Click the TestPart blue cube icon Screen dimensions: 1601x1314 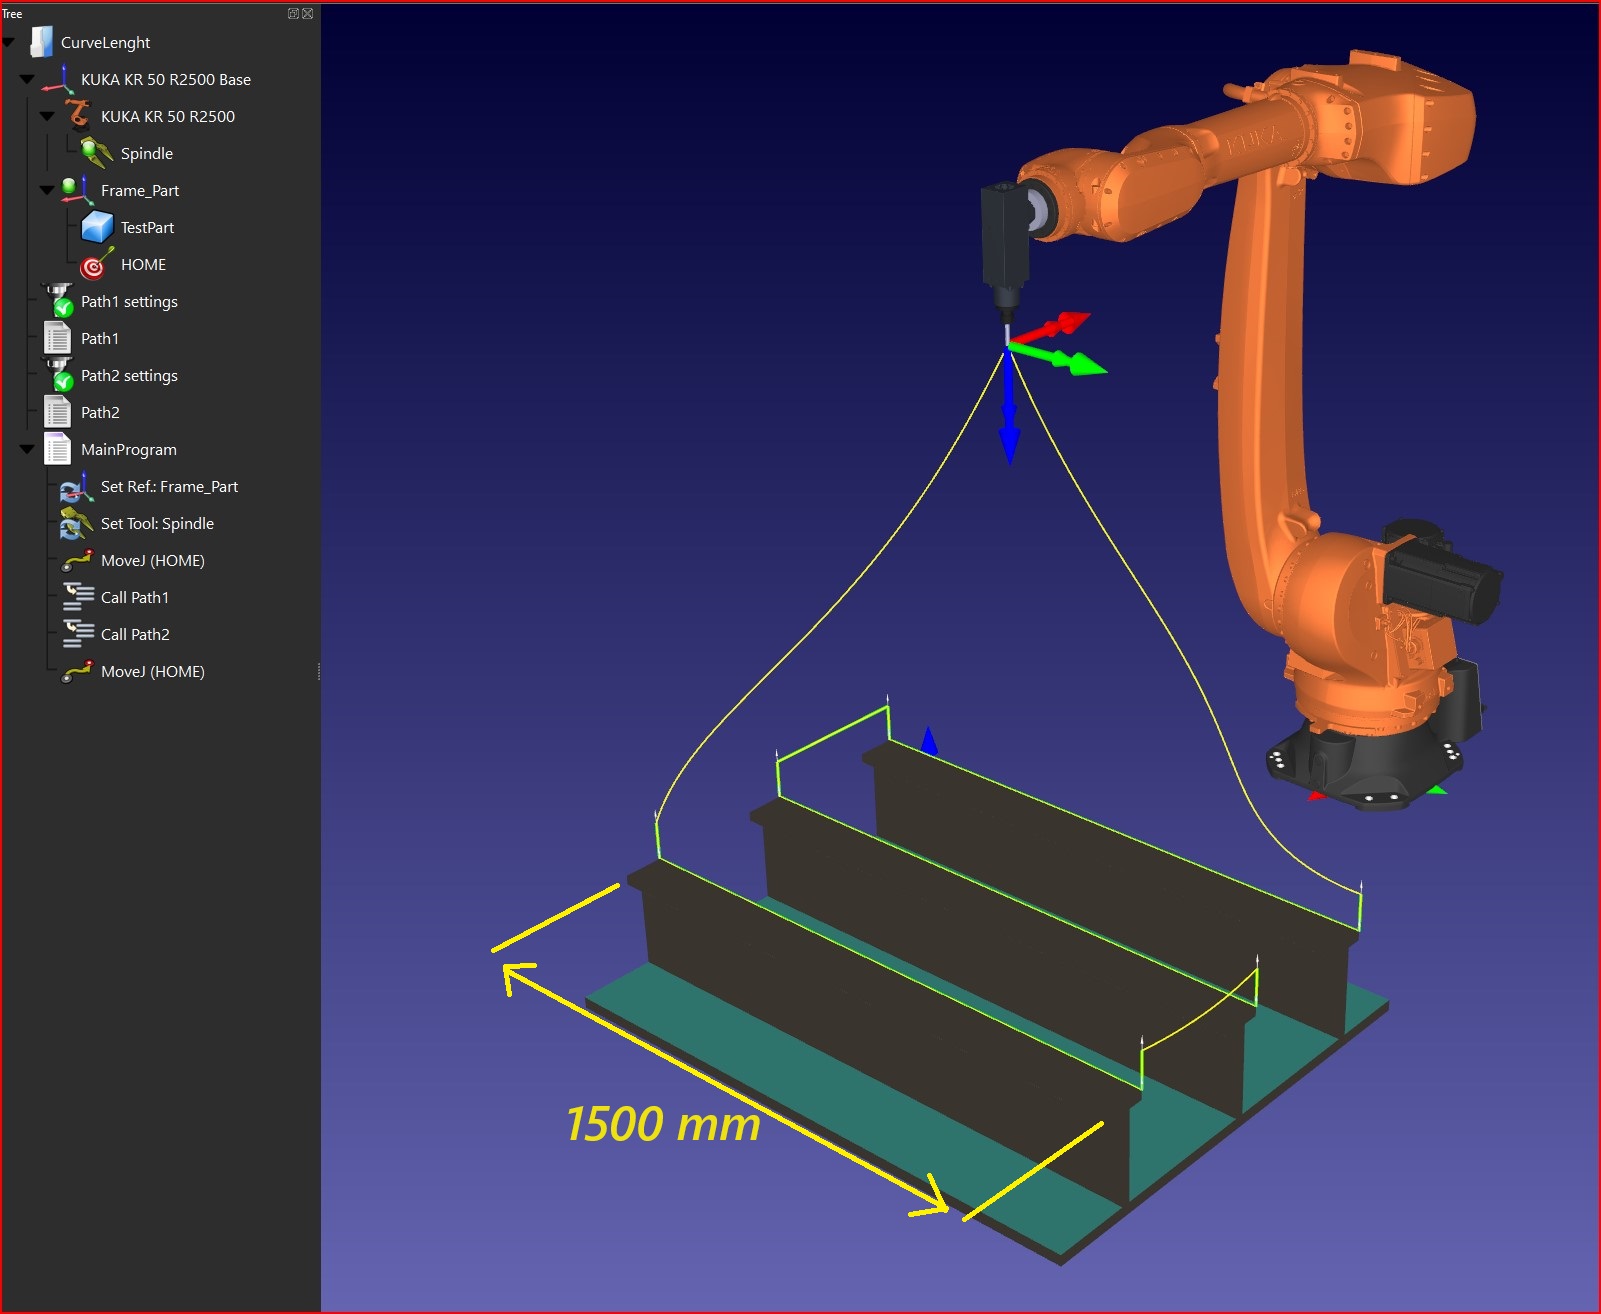97,227
